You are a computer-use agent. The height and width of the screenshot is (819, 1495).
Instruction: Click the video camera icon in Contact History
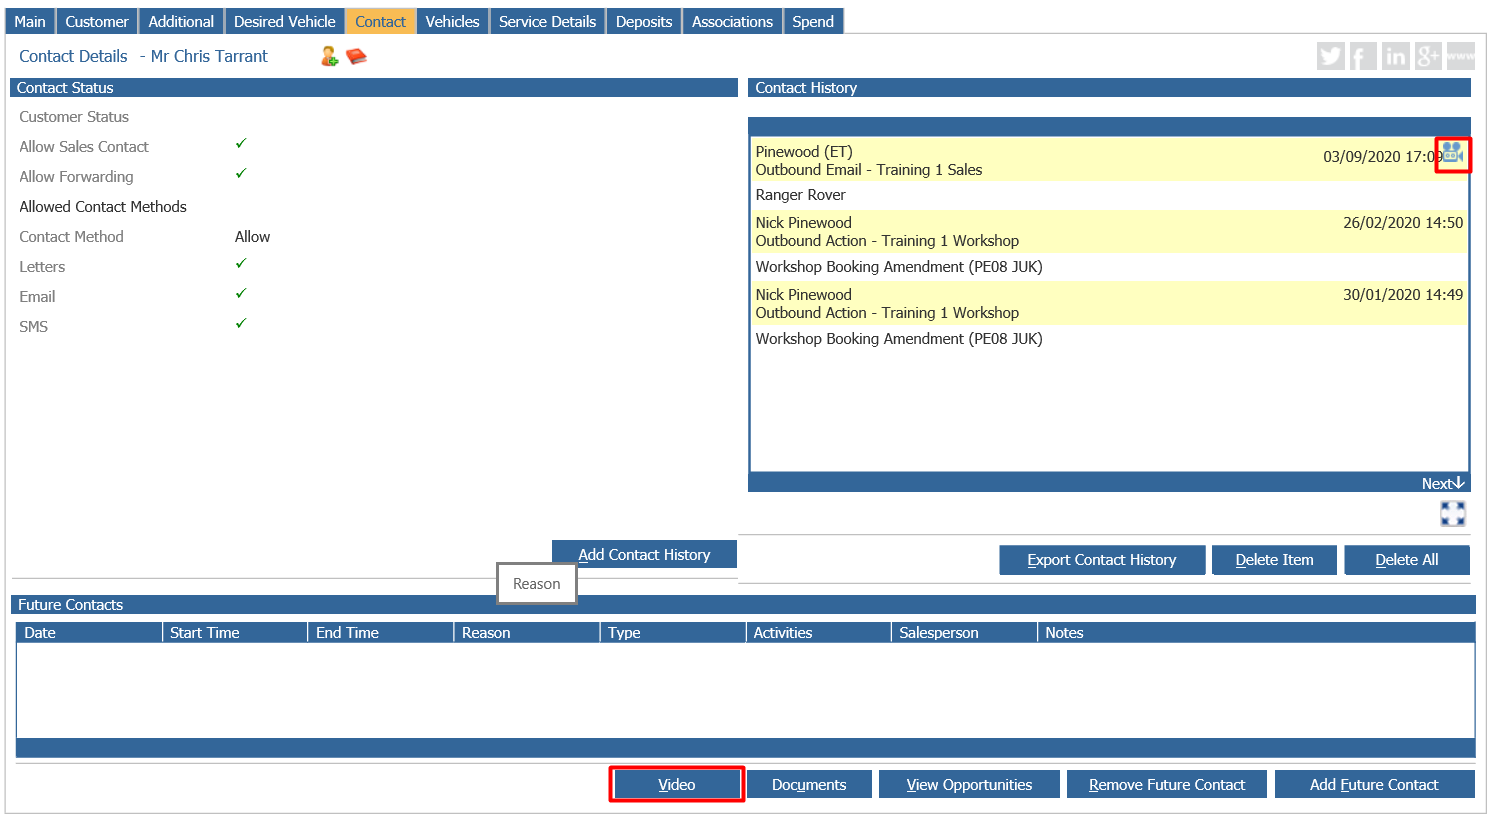pos(1453,154)
